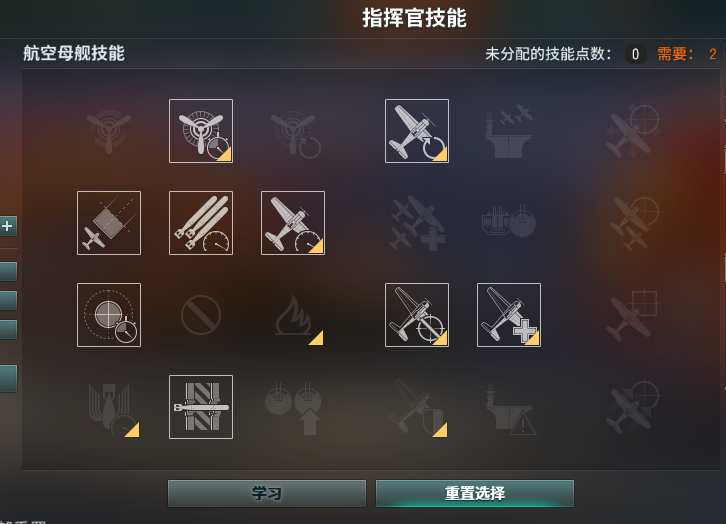Select the aircraft with plus sign skill
This screenshot has height=524, width=726.
point(509,315)
